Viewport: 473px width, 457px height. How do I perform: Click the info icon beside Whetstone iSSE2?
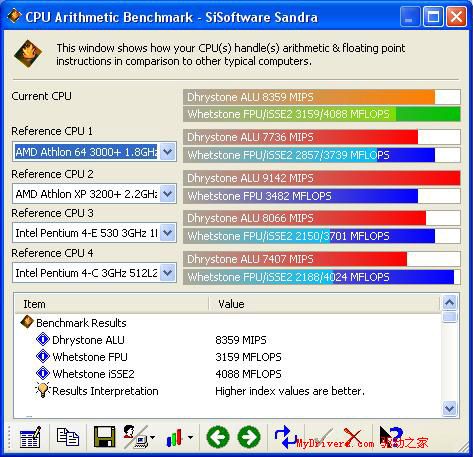[43, 373]
